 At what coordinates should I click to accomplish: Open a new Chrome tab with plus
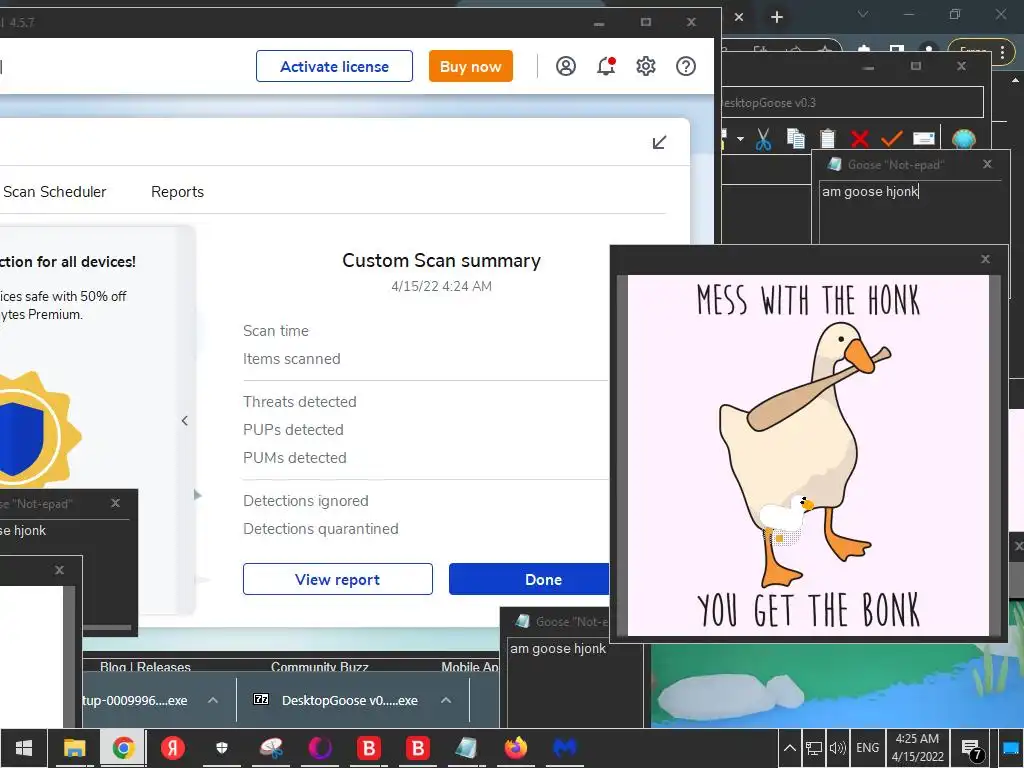tap(776, 17)
